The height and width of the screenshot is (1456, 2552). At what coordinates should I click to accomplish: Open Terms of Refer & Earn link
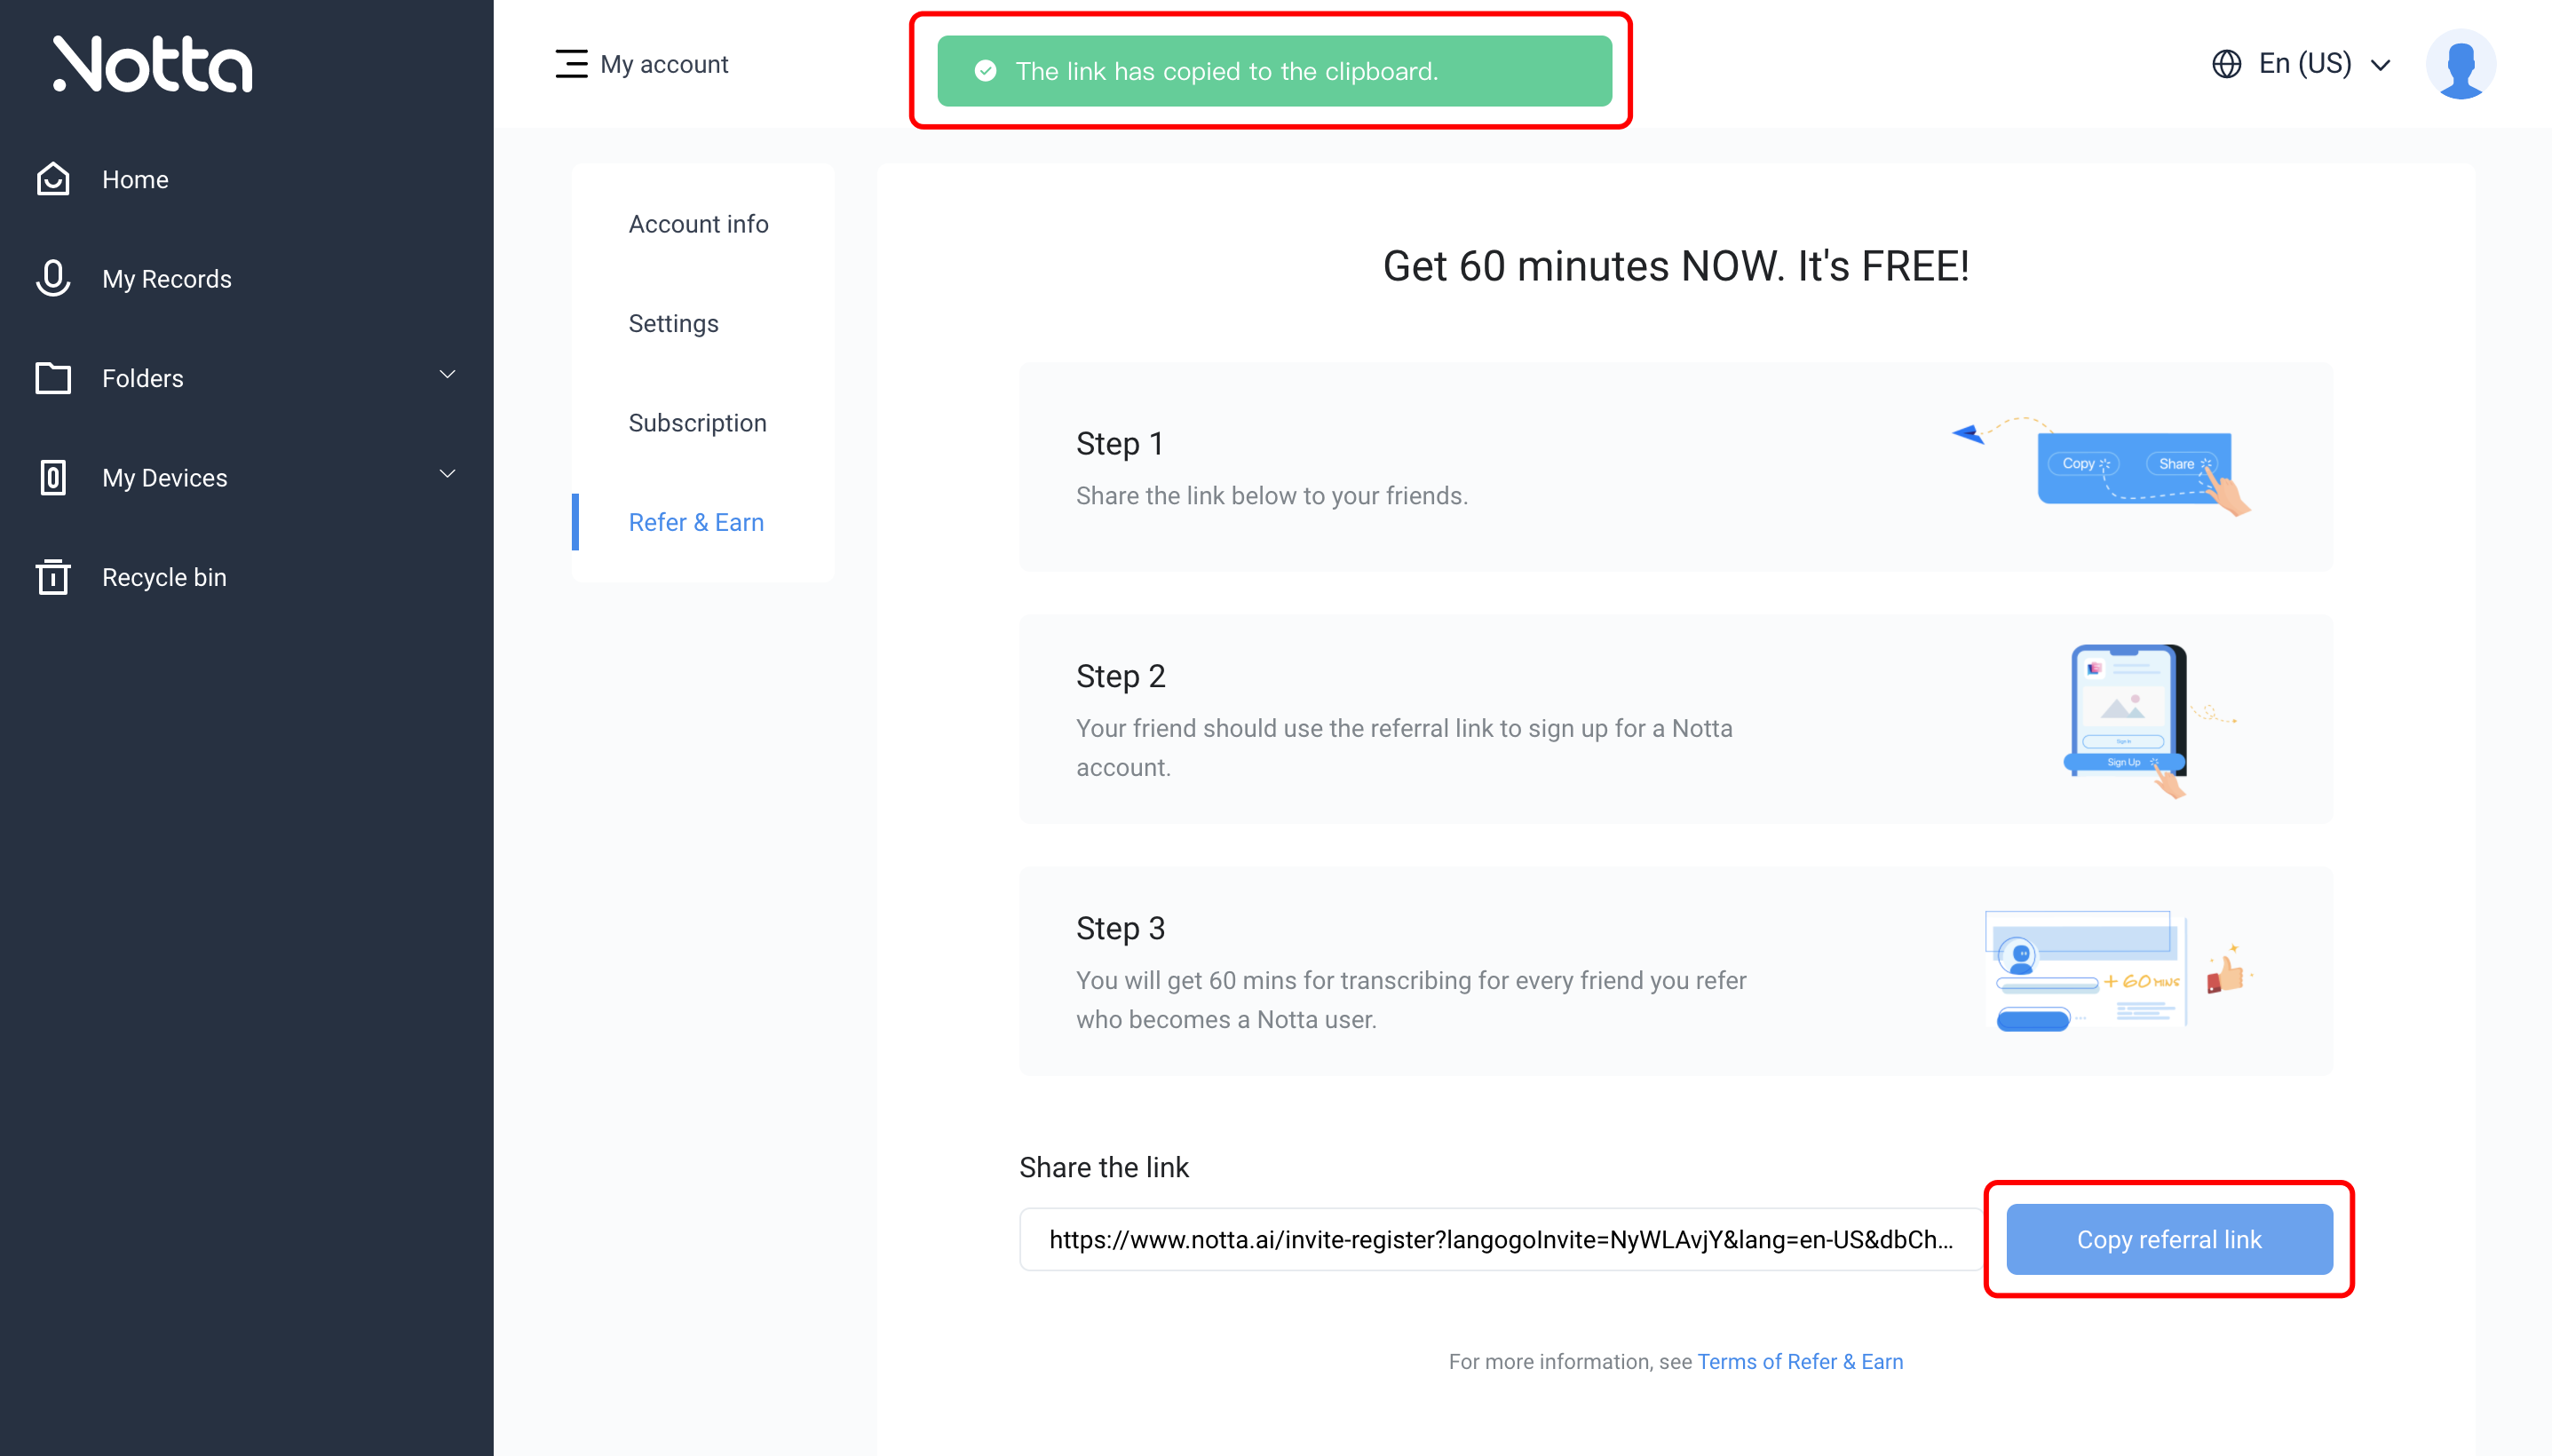1800,1361
